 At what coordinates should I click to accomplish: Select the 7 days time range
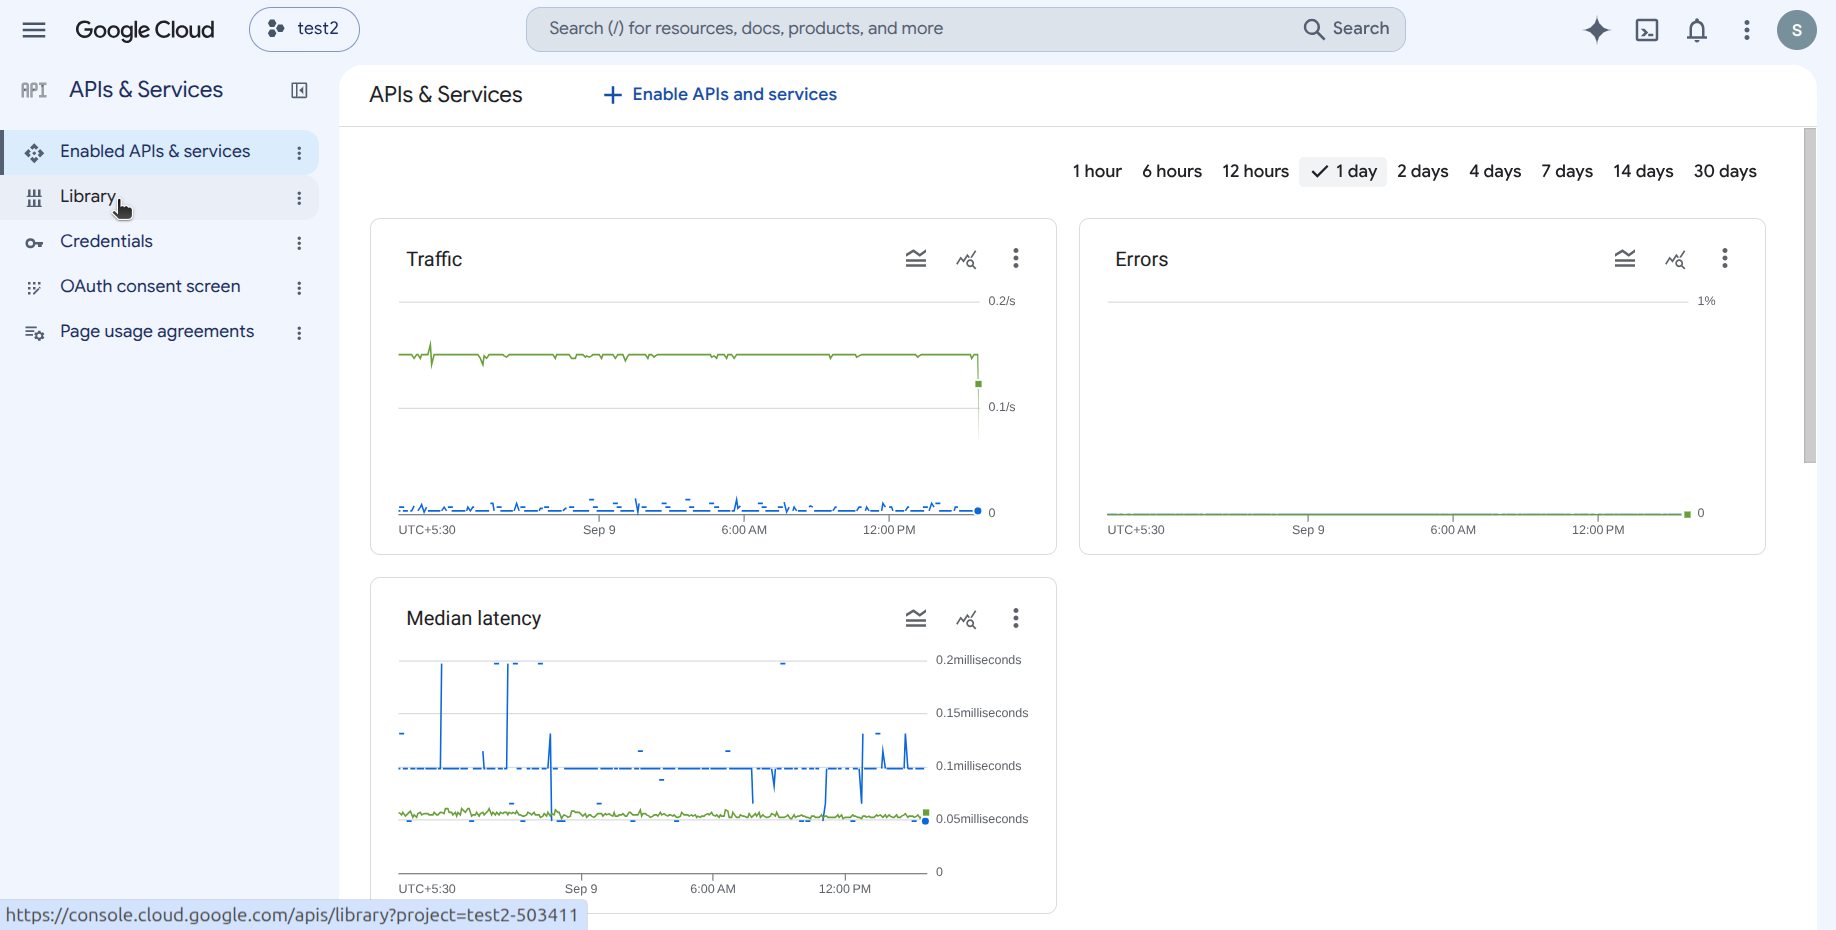coord(1567,171)
